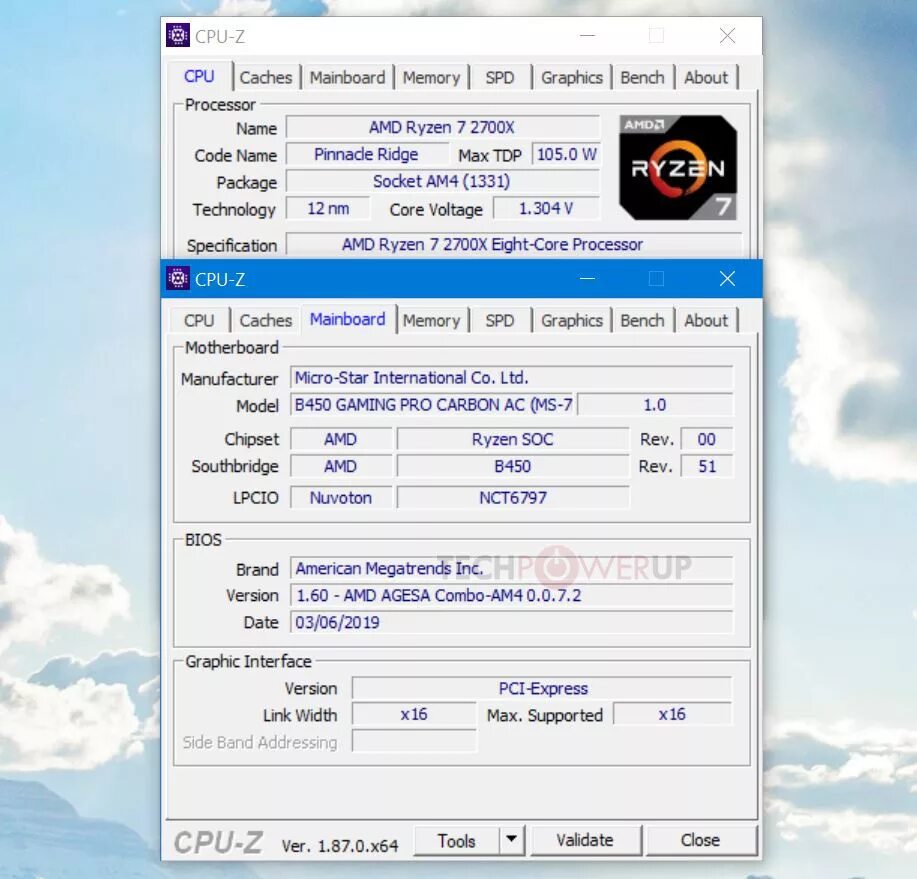Open Memory tab in front window
917x879 pixels.
tap(432, 320)
